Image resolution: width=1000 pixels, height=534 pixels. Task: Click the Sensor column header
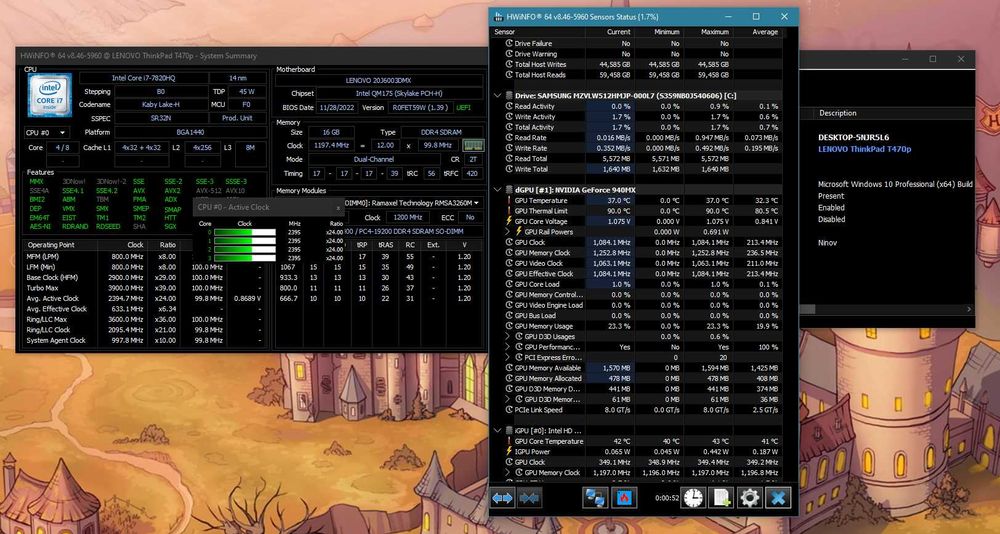click(538, 32)
